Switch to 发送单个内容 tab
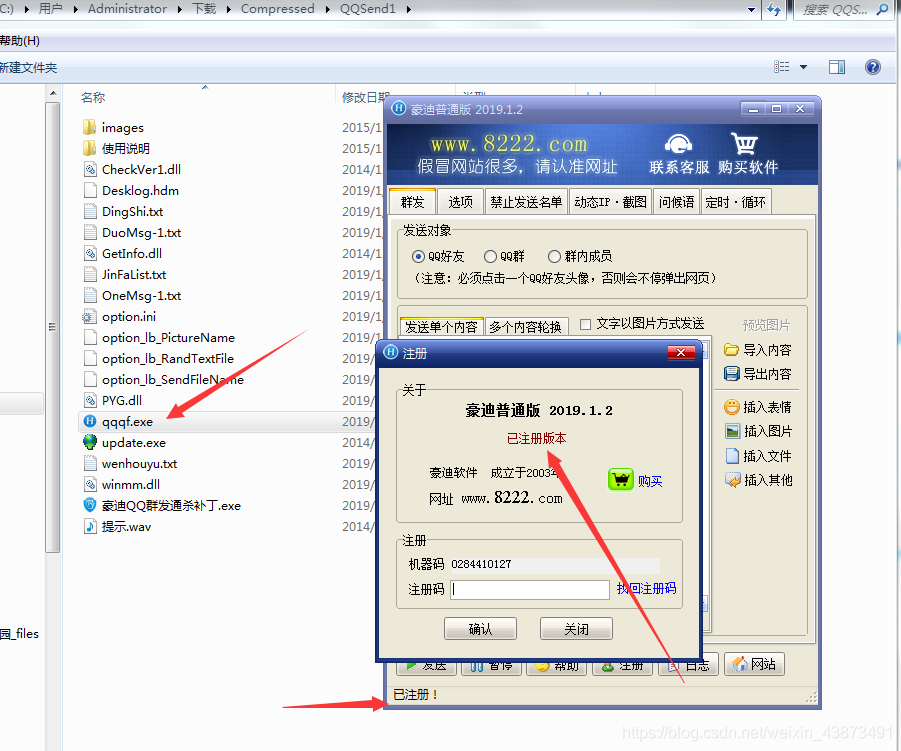This screenshot has height=751, width=901. (x=441, y=326)
